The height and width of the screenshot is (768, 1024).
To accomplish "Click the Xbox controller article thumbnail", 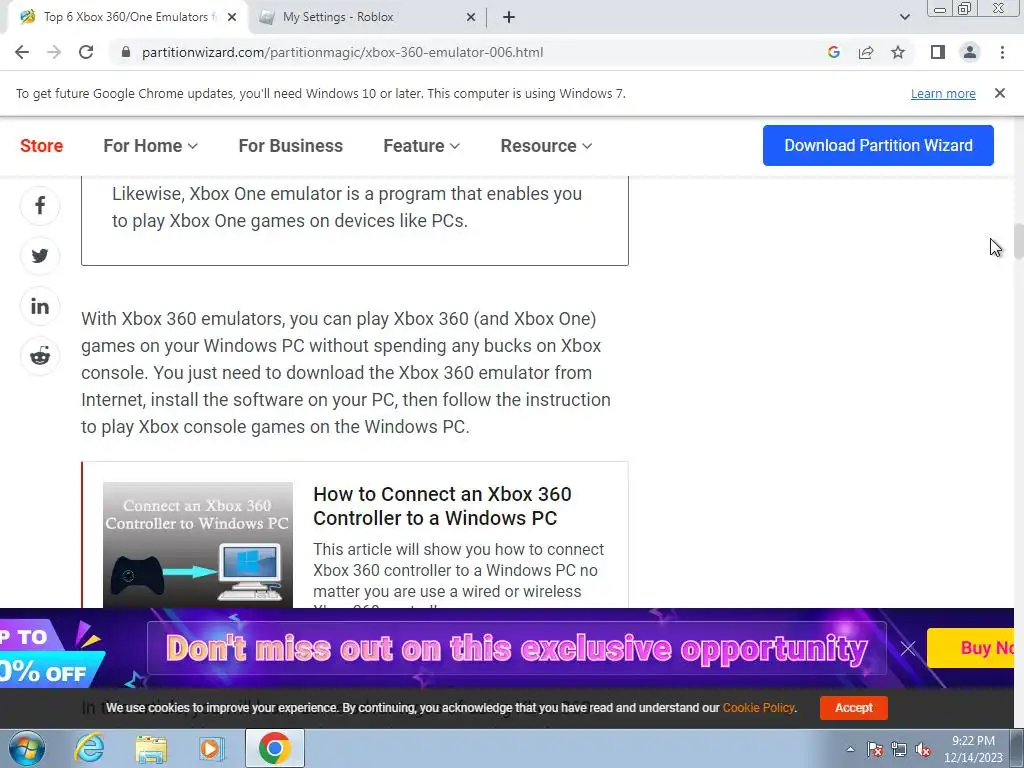I will [x=198, y=545].
